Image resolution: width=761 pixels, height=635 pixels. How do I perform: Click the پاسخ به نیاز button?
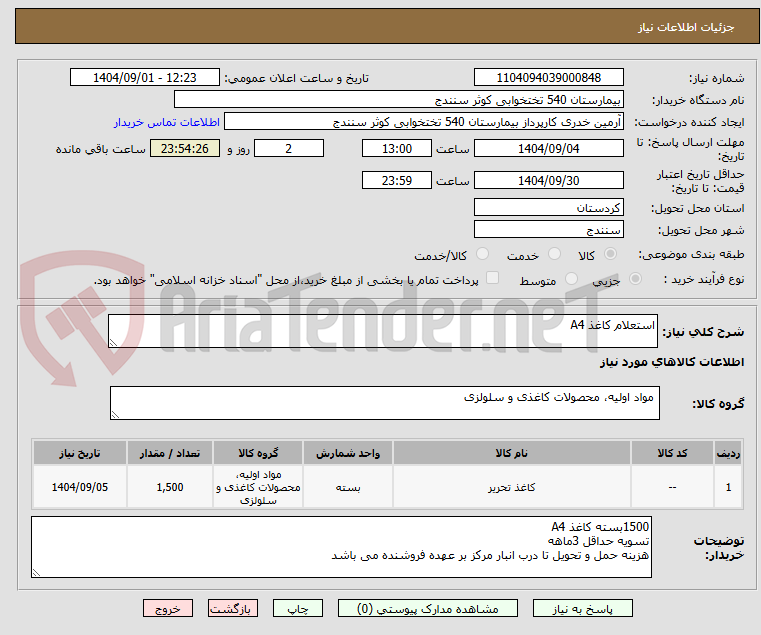click(x=583, y=608)
